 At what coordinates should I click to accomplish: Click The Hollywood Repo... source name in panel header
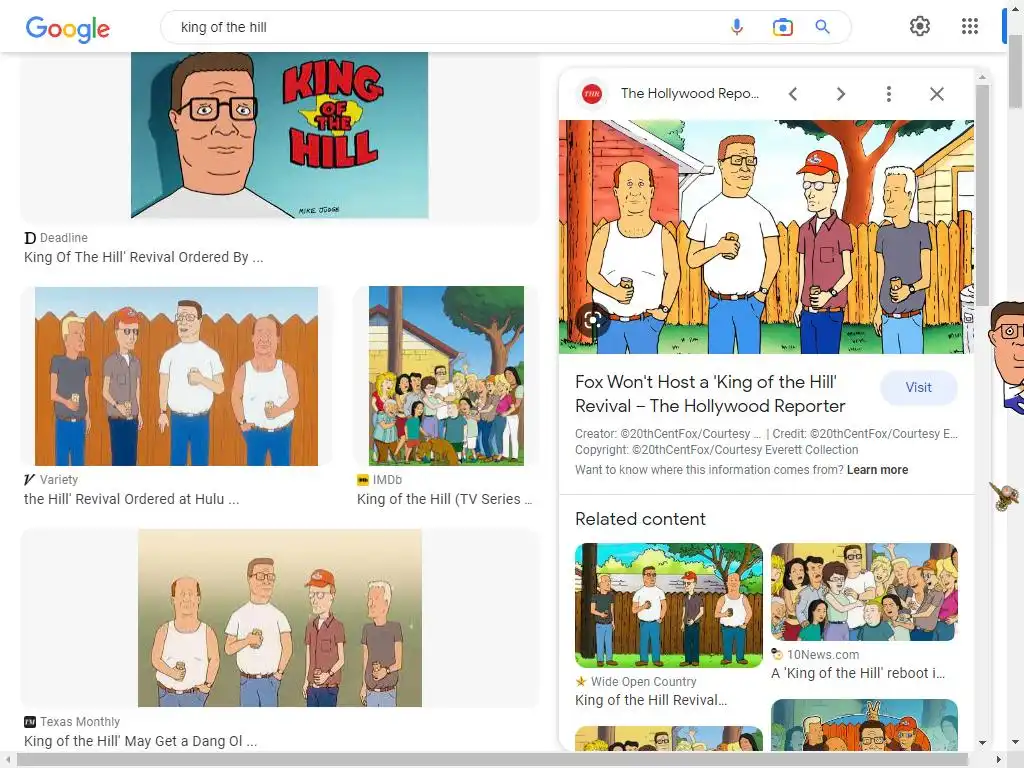pyautogui.click(x=690, y=93)
